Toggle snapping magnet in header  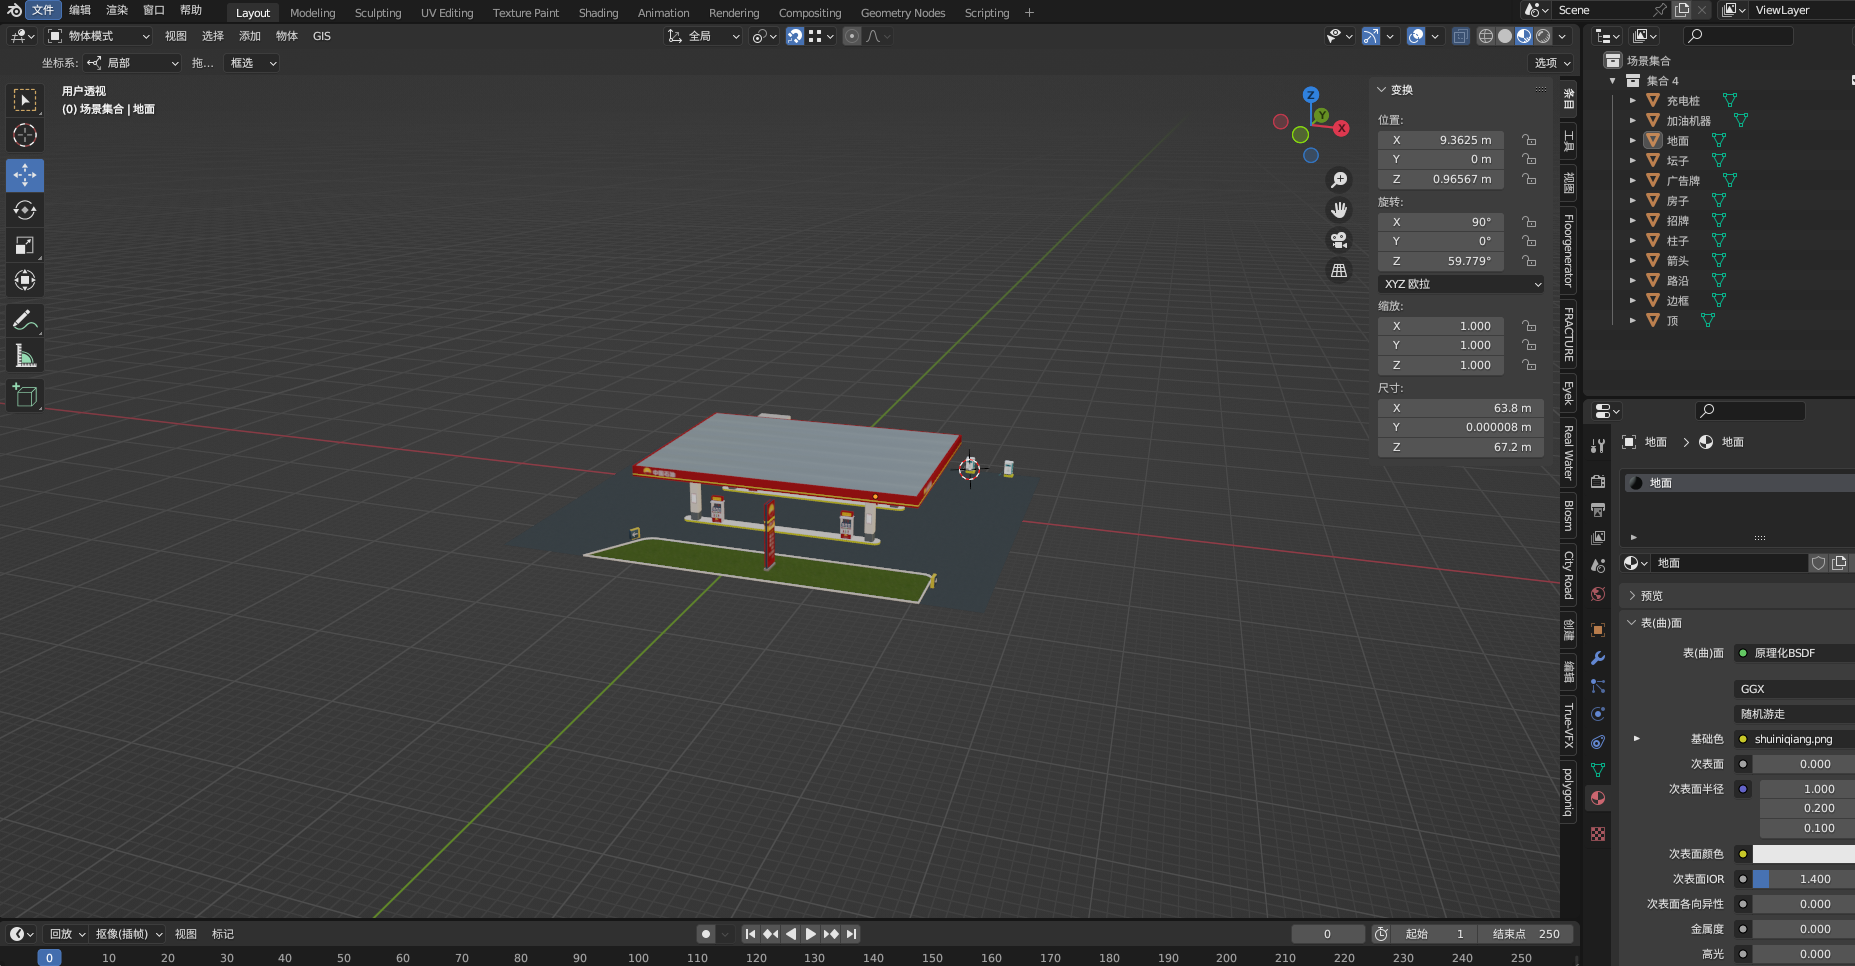(x=795, y=36)
